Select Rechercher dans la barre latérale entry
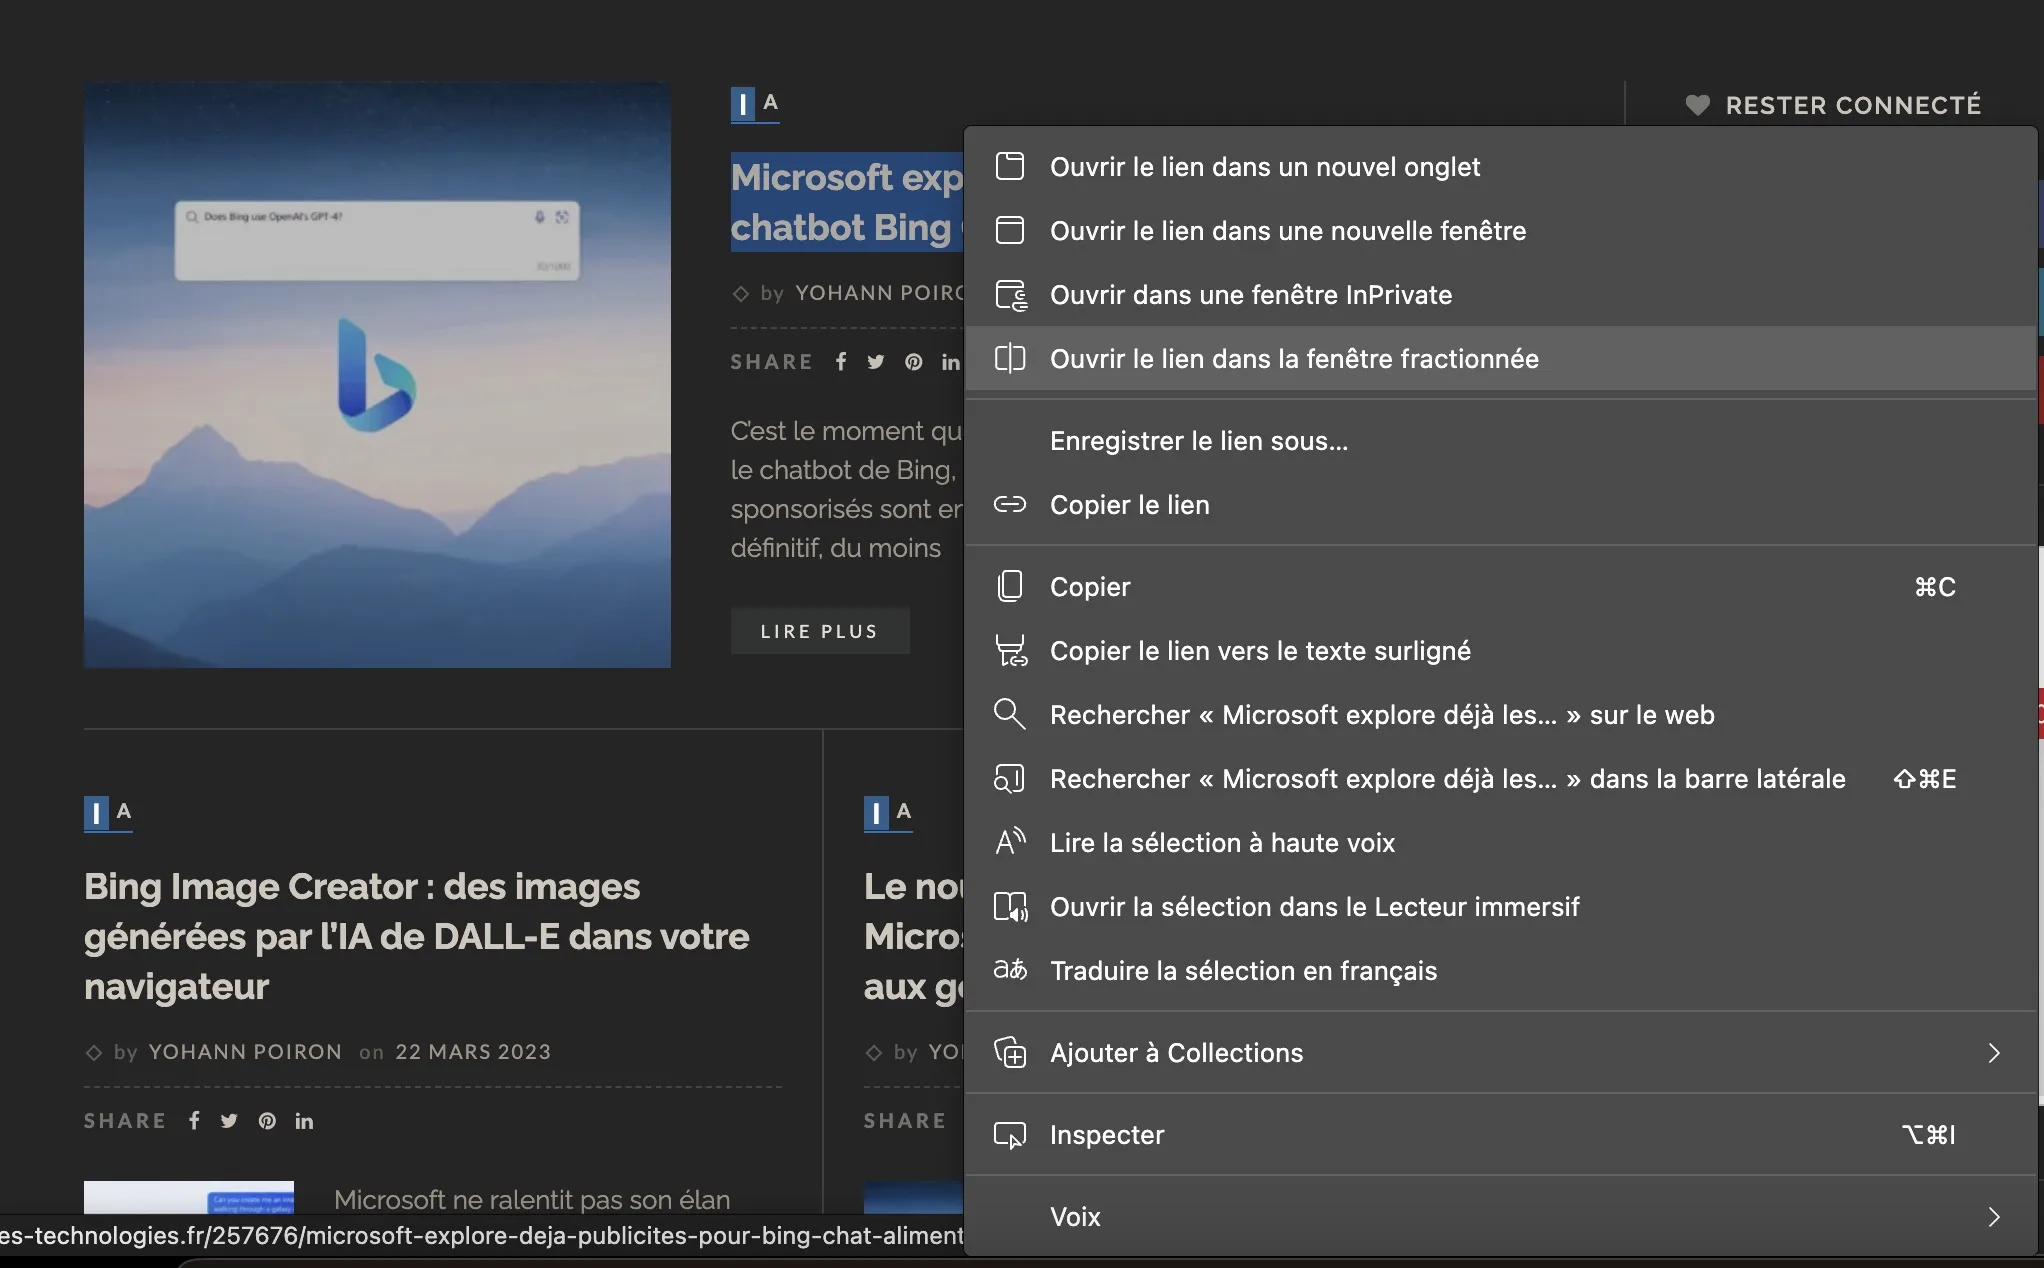 click(x=1500, y=778)
